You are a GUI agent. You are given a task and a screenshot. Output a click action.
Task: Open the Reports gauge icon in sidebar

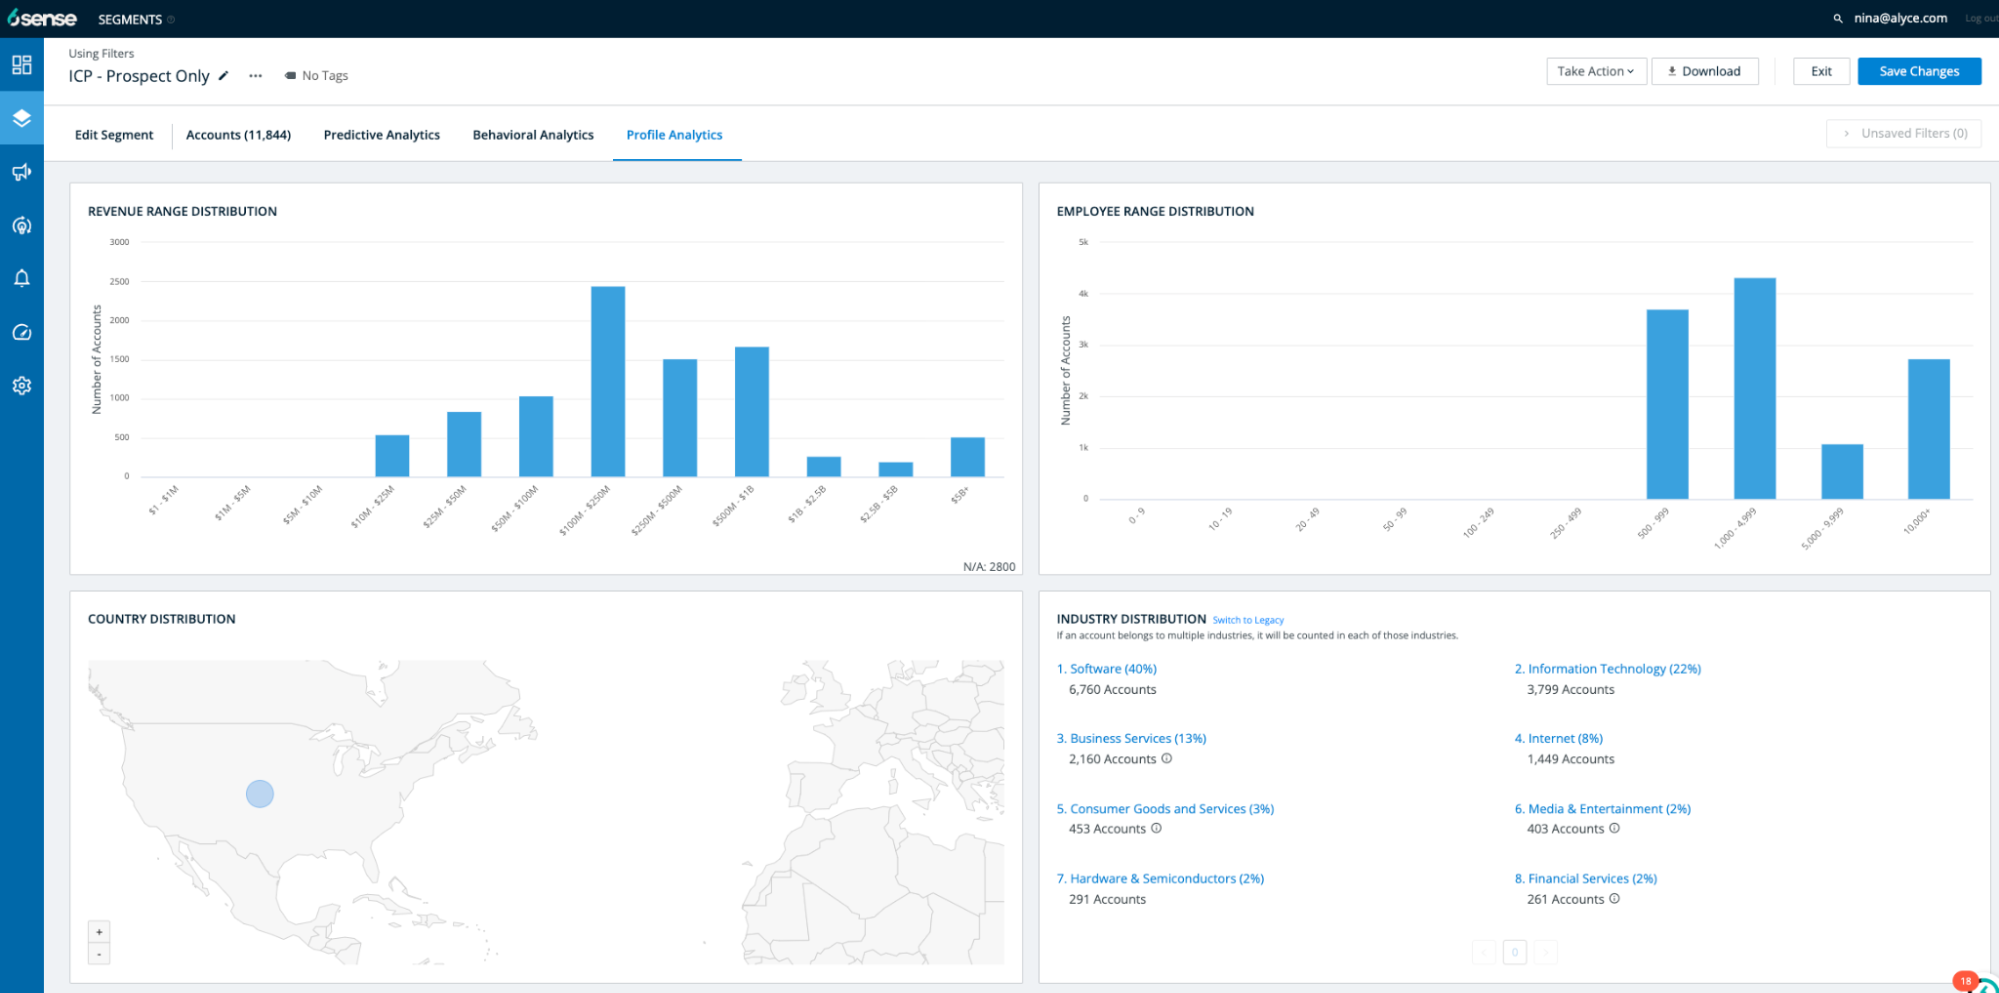coord(21,331)
